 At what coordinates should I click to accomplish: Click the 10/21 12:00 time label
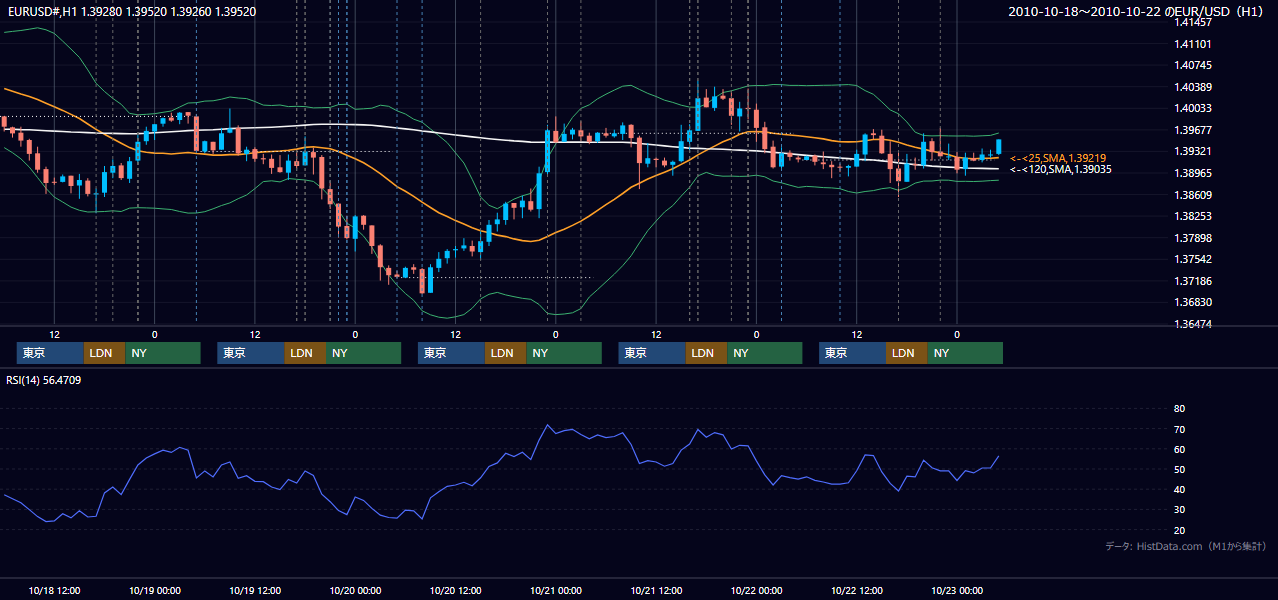pos(656,590)
